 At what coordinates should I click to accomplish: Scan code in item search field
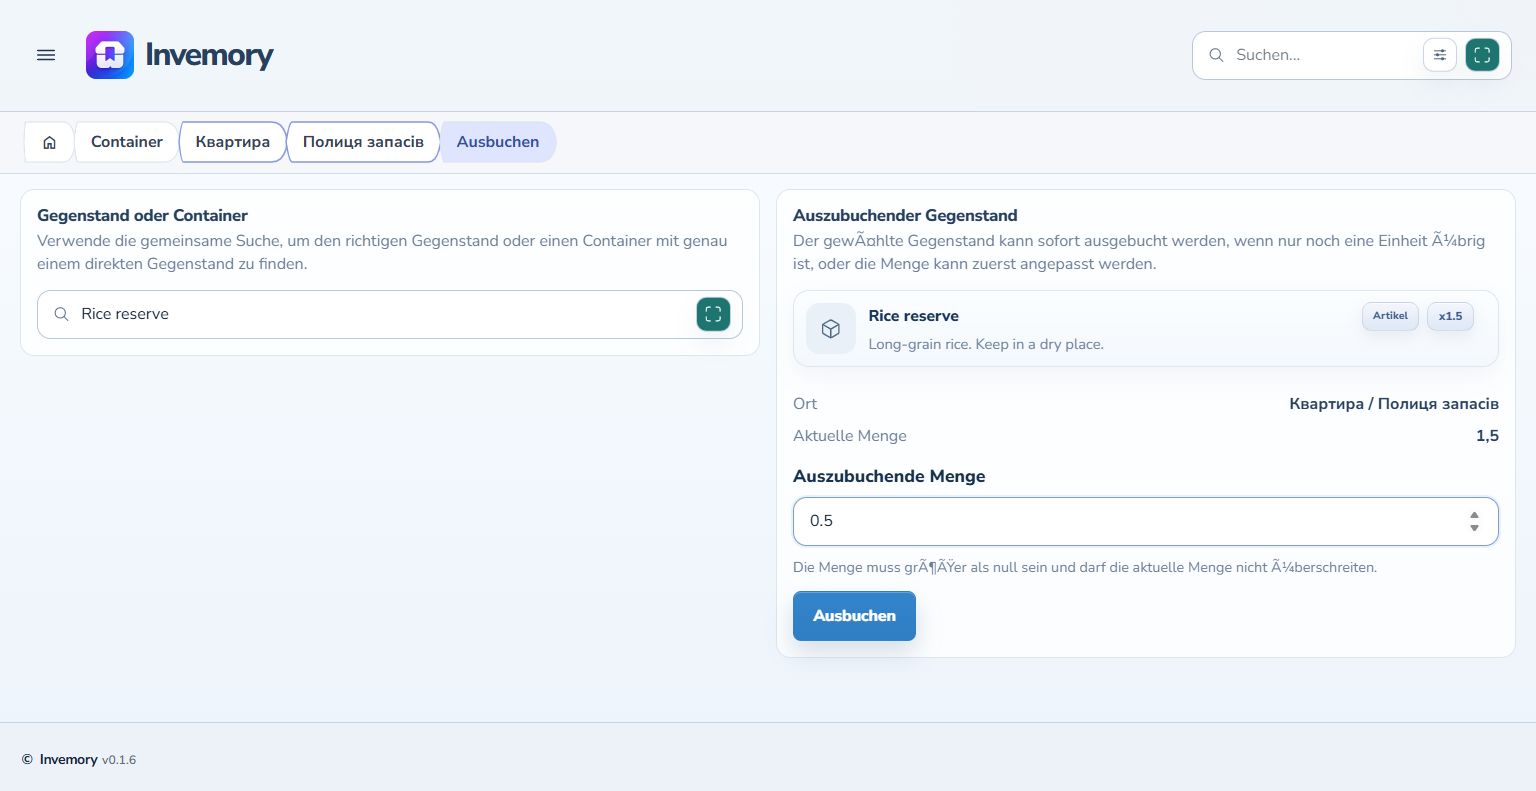click(713, 314)
